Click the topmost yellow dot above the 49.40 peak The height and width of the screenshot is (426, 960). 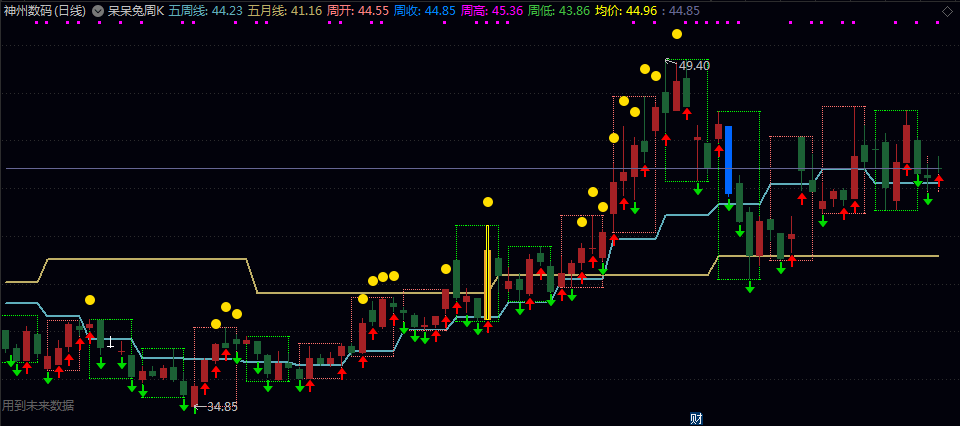677,34
